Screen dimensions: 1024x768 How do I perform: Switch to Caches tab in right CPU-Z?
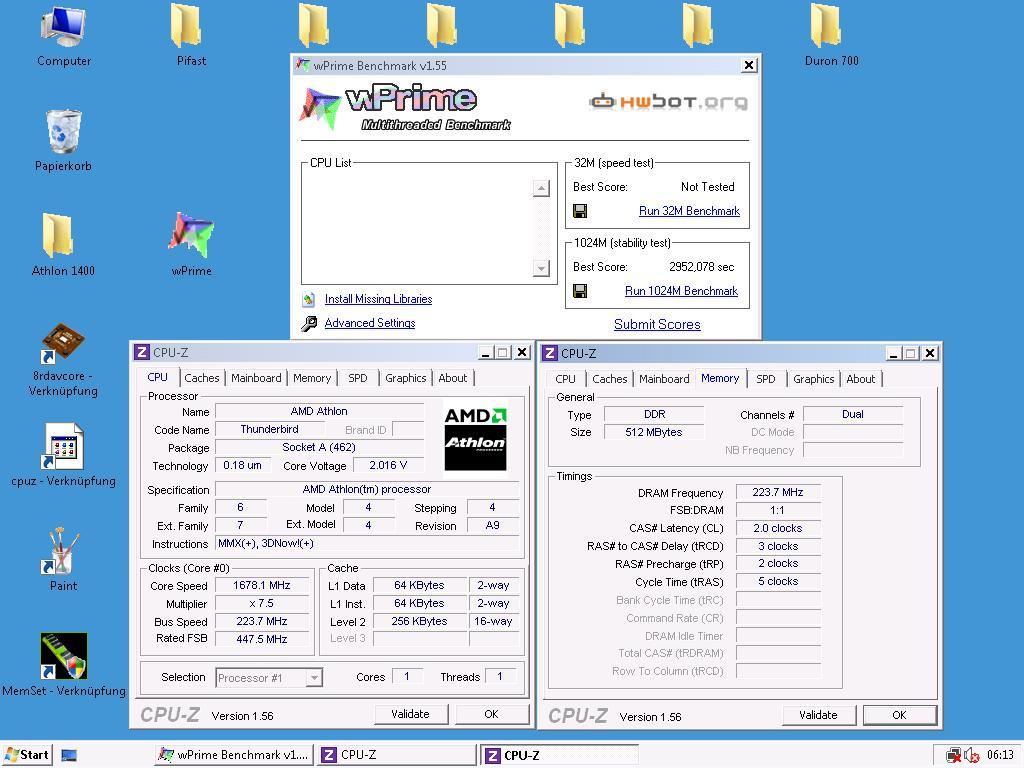610,379
